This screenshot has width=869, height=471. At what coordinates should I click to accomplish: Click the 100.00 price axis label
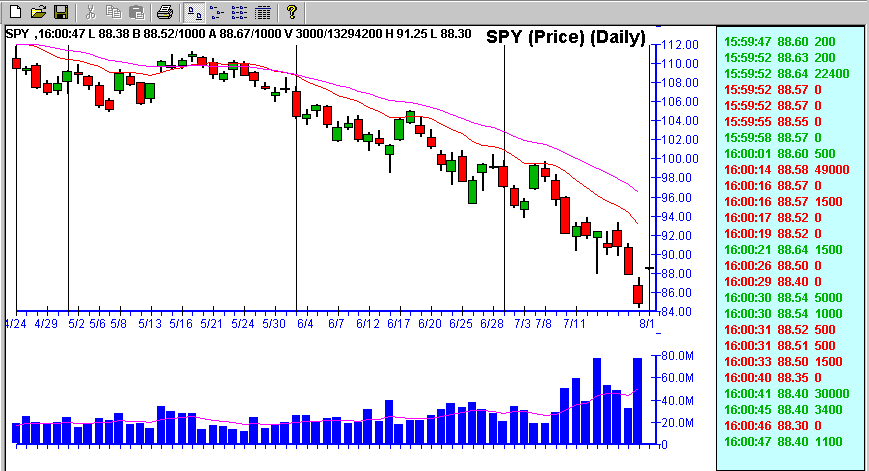pos(681,159)
